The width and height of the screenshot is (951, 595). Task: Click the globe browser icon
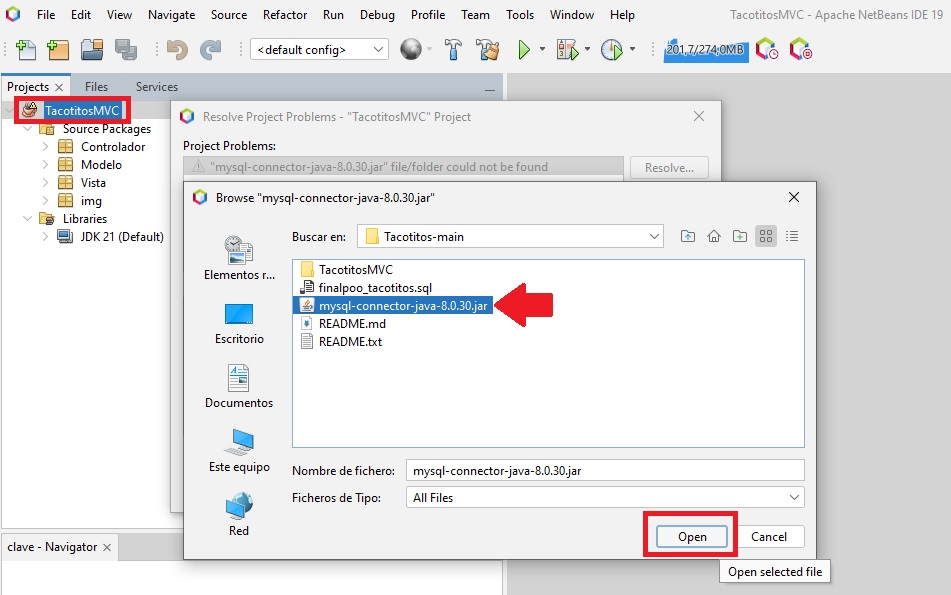(411, 50)
